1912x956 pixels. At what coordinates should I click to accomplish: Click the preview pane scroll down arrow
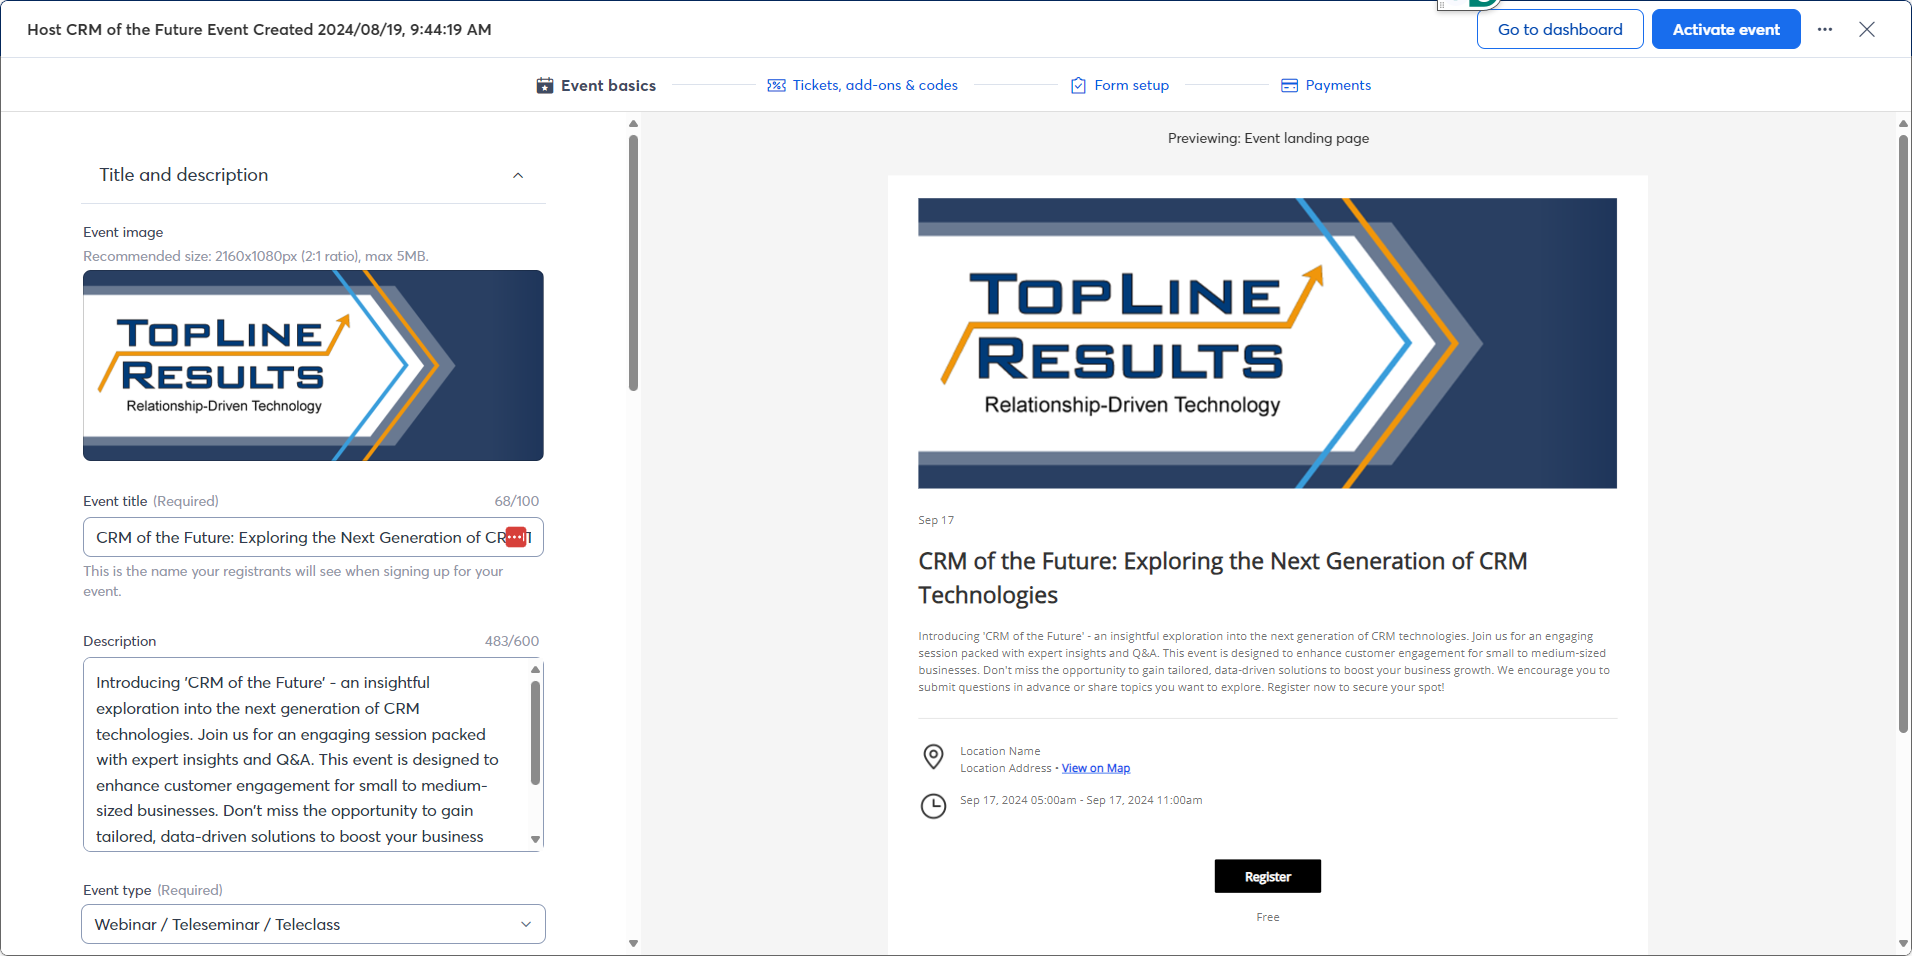pos(1903,943)
